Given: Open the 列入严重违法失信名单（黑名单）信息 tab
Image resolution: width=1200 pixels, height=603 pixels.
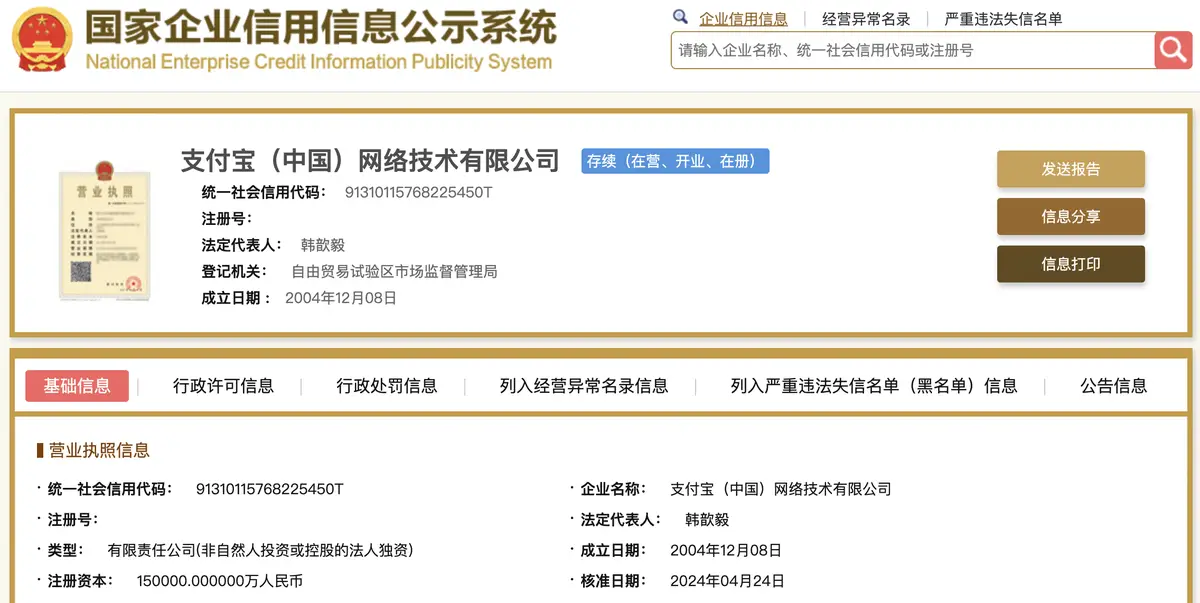Looking at the screenshot, I should coord(874,386).
